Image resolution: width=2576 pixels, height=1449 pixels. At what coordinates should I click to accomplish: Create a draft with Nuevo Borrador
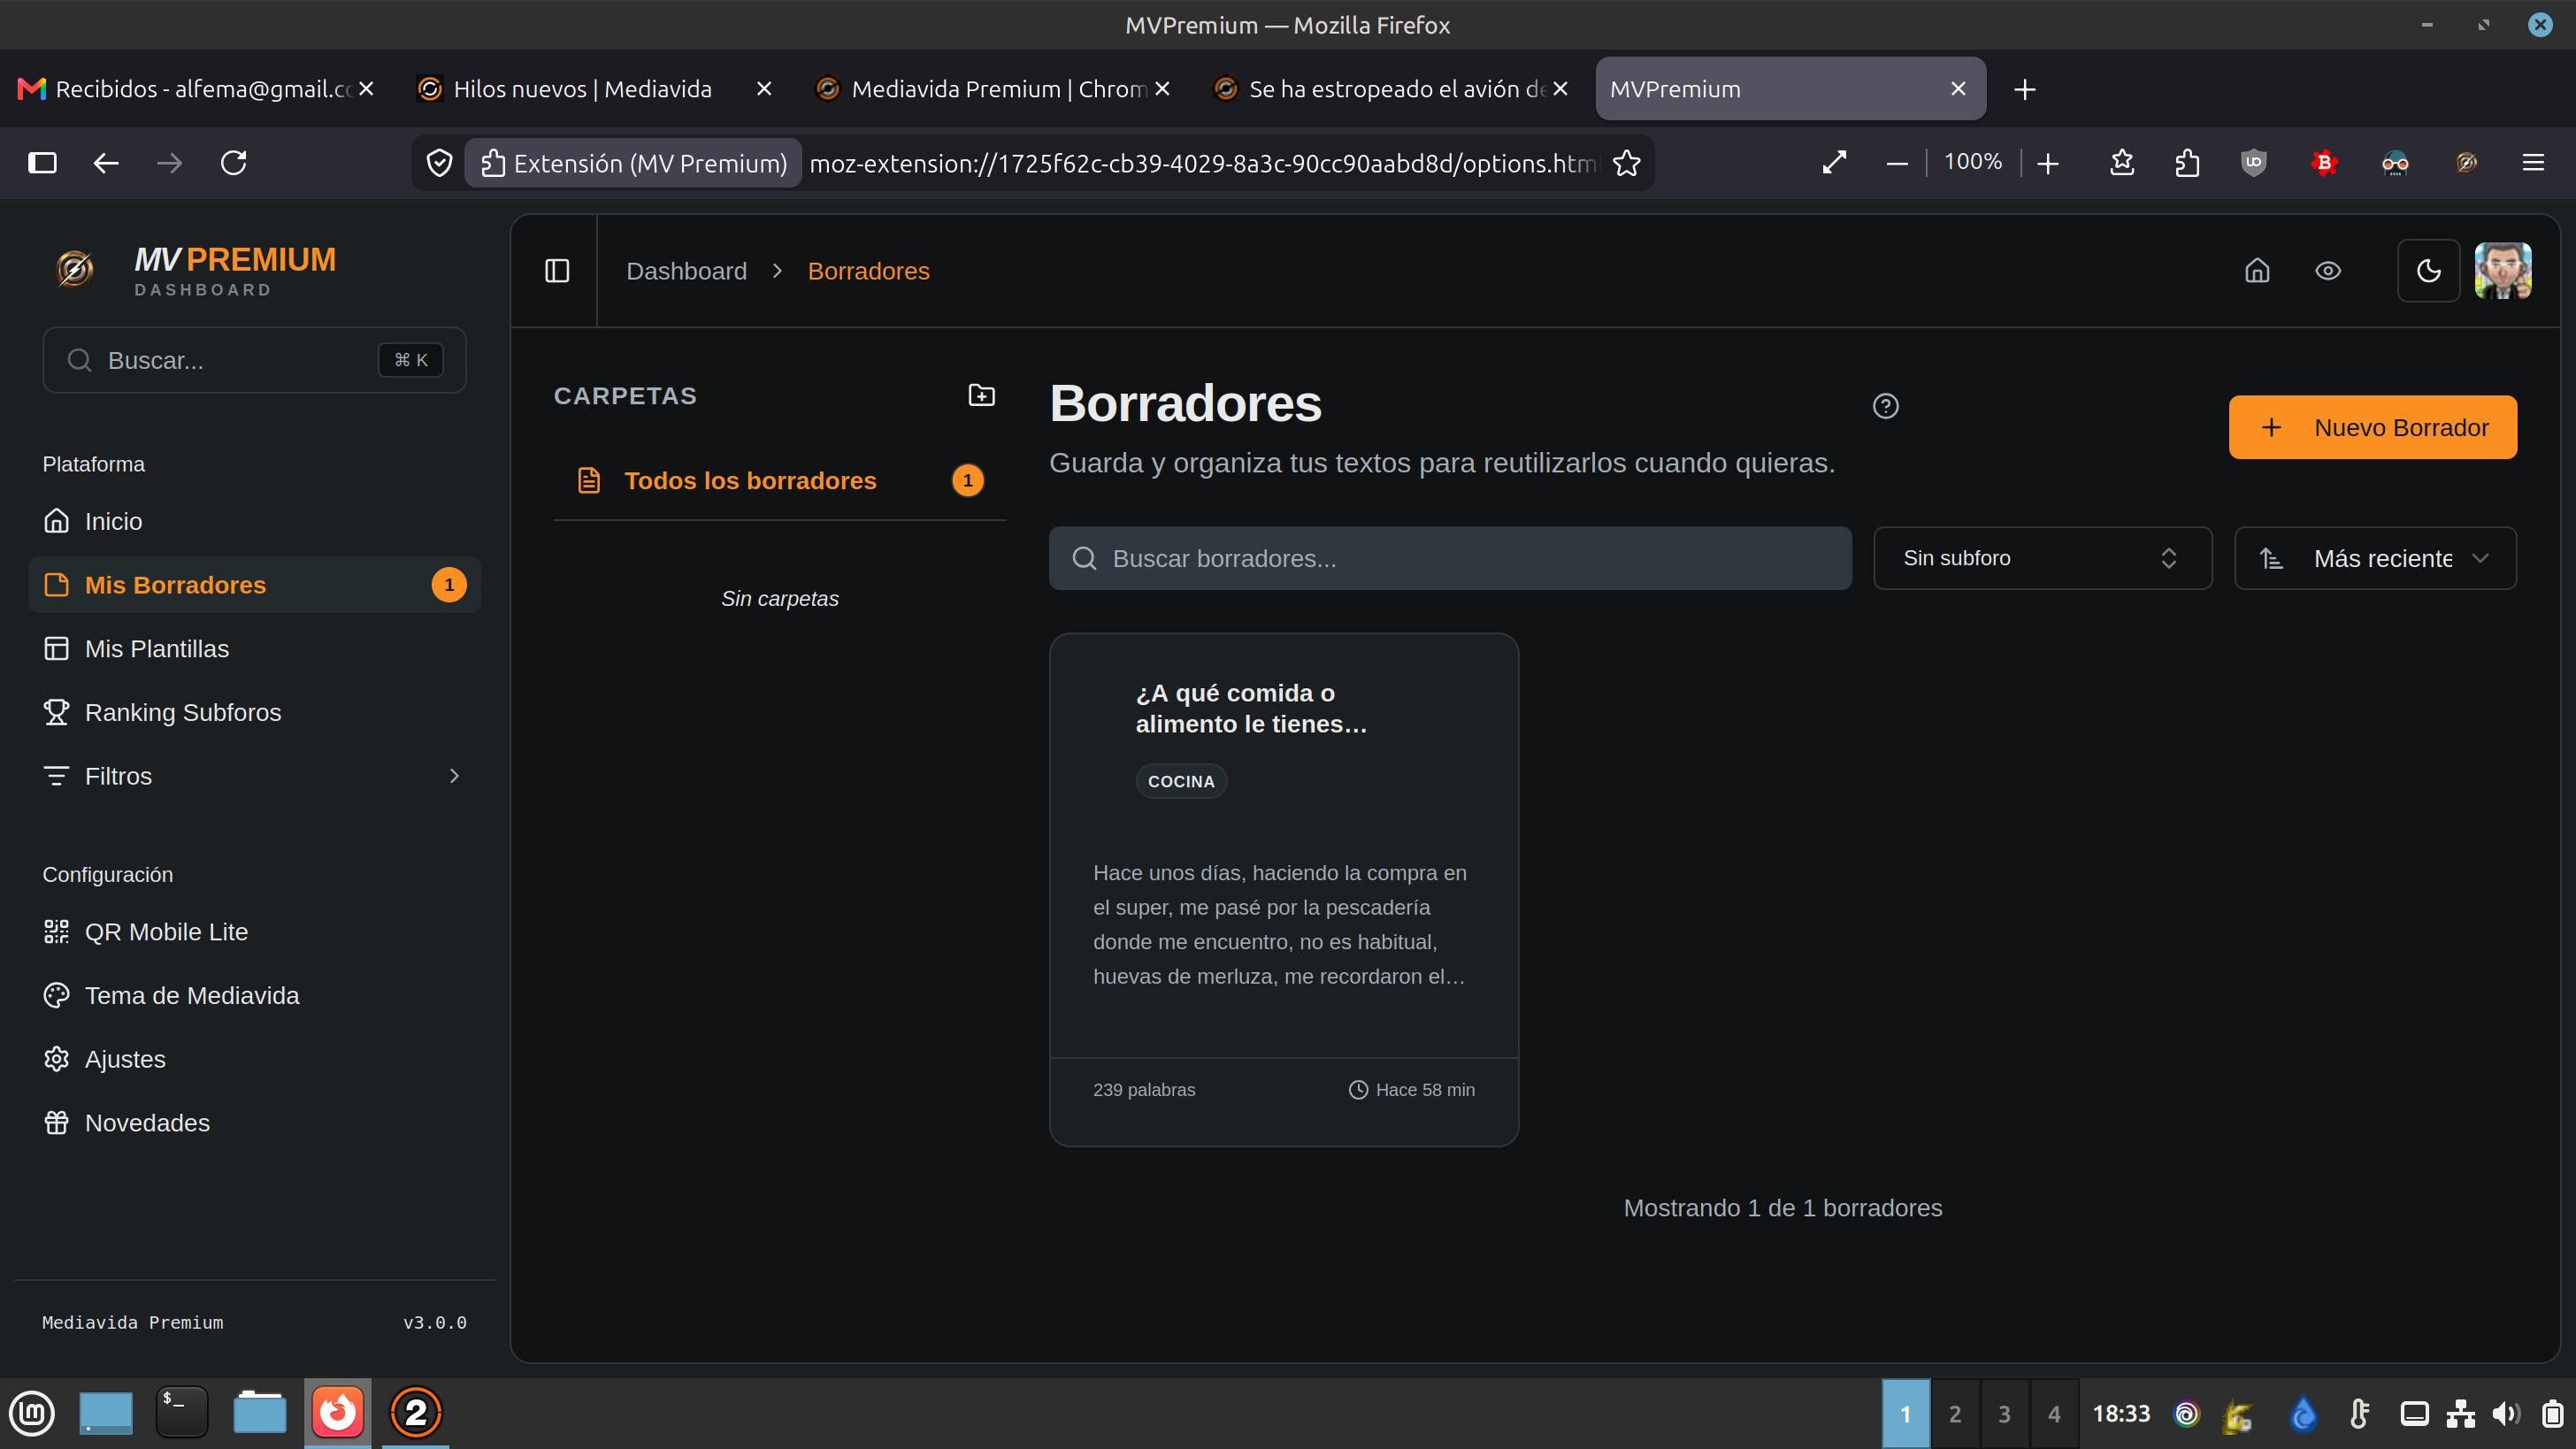[2372, 427]
